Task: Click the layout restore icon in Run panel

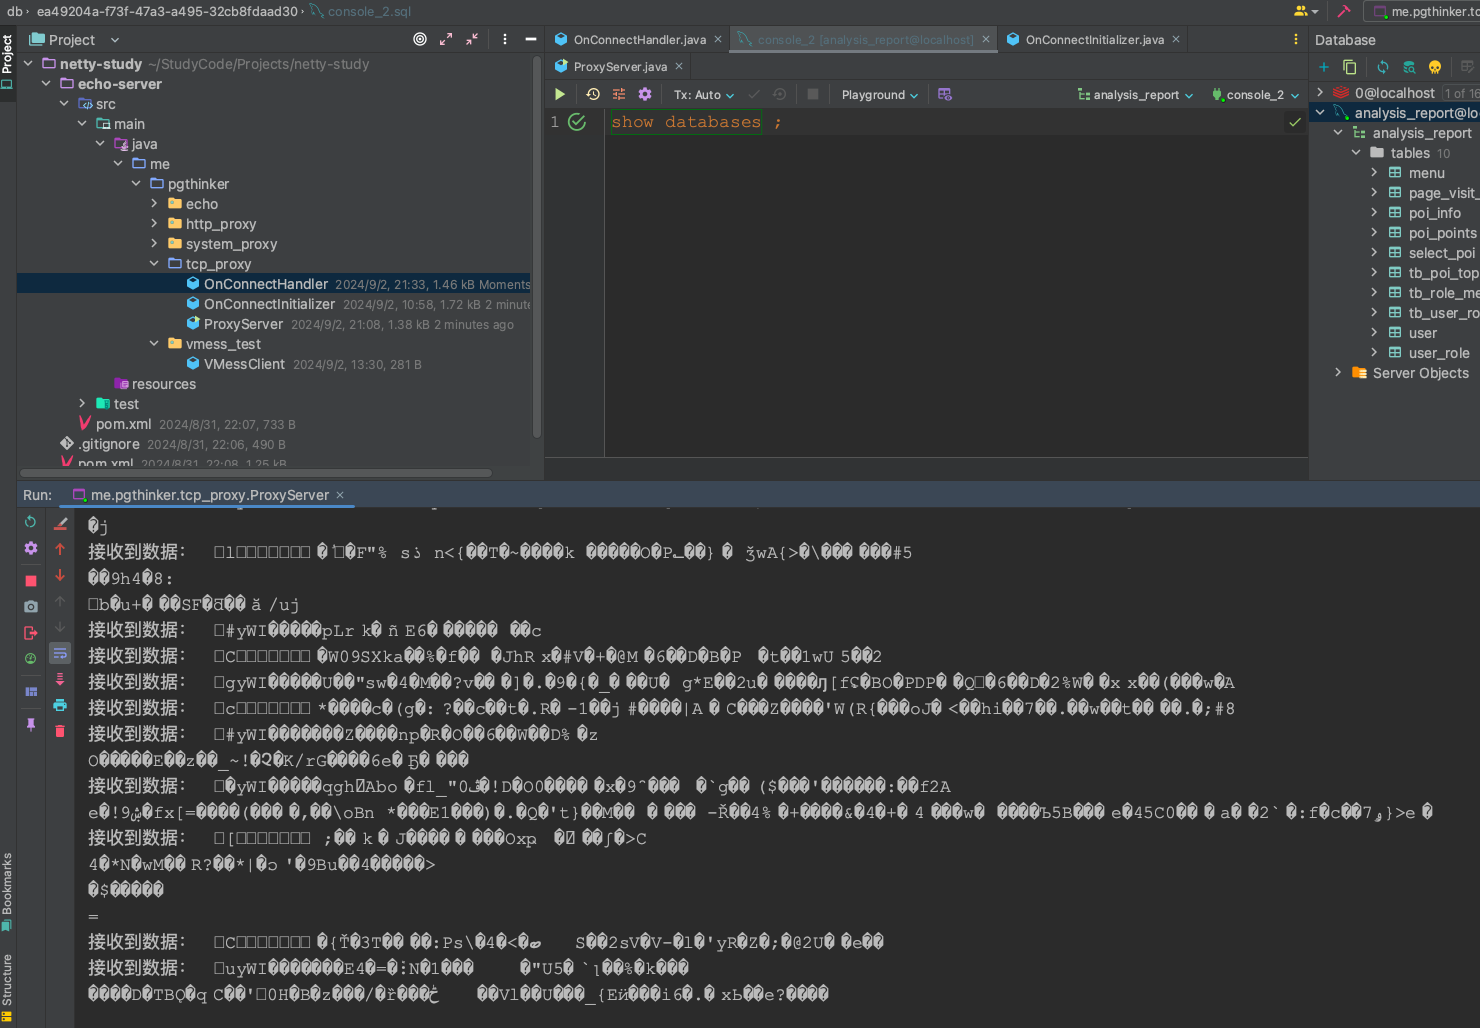Action: [x=31, y=691]
